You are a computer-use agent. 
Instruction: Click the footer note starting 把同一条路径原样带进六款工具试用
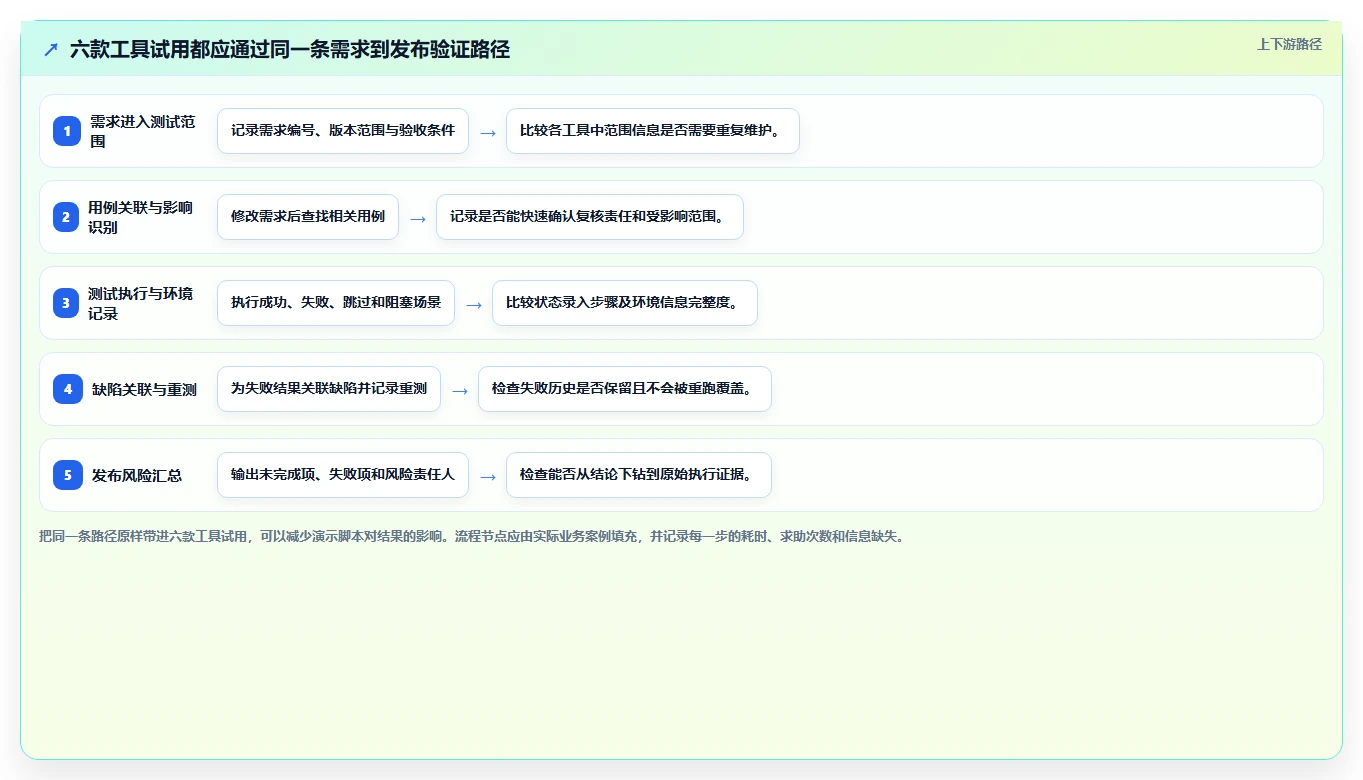pos(472,536)
